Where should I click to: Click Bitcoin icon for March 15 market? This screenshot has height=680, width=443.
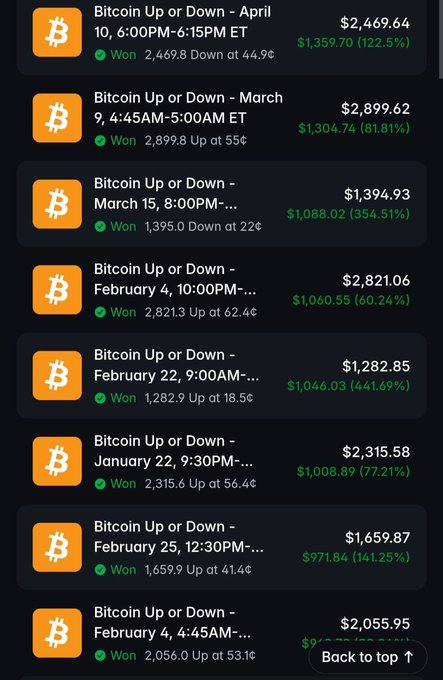pyautogui.click(x=57, y=204)
